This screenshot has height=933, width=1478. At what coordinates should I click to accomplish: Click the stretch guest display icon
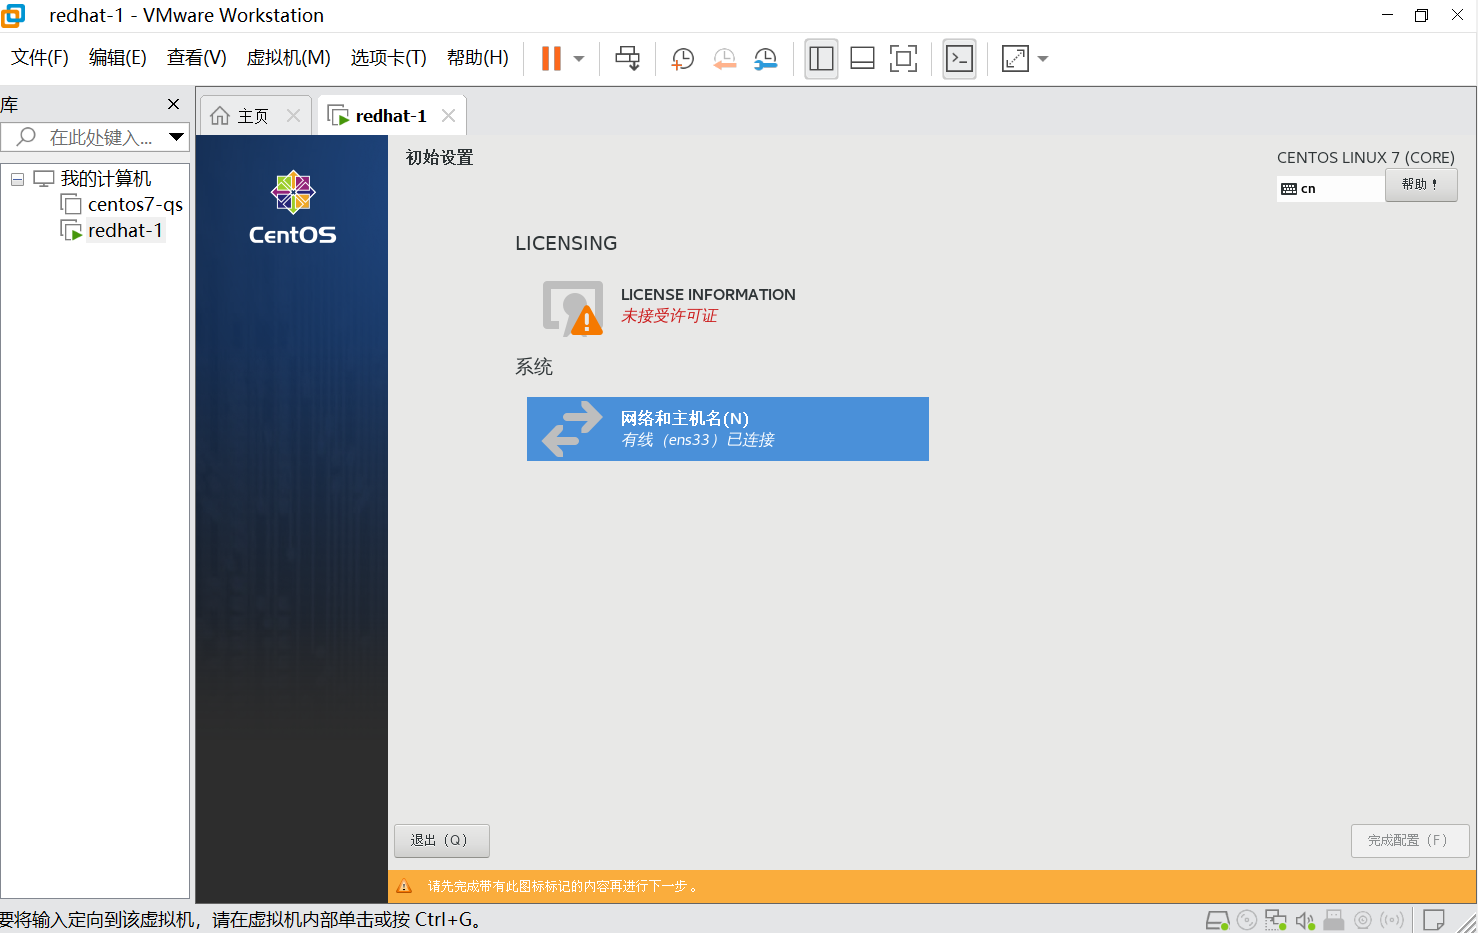click(x=1015, y=59)
